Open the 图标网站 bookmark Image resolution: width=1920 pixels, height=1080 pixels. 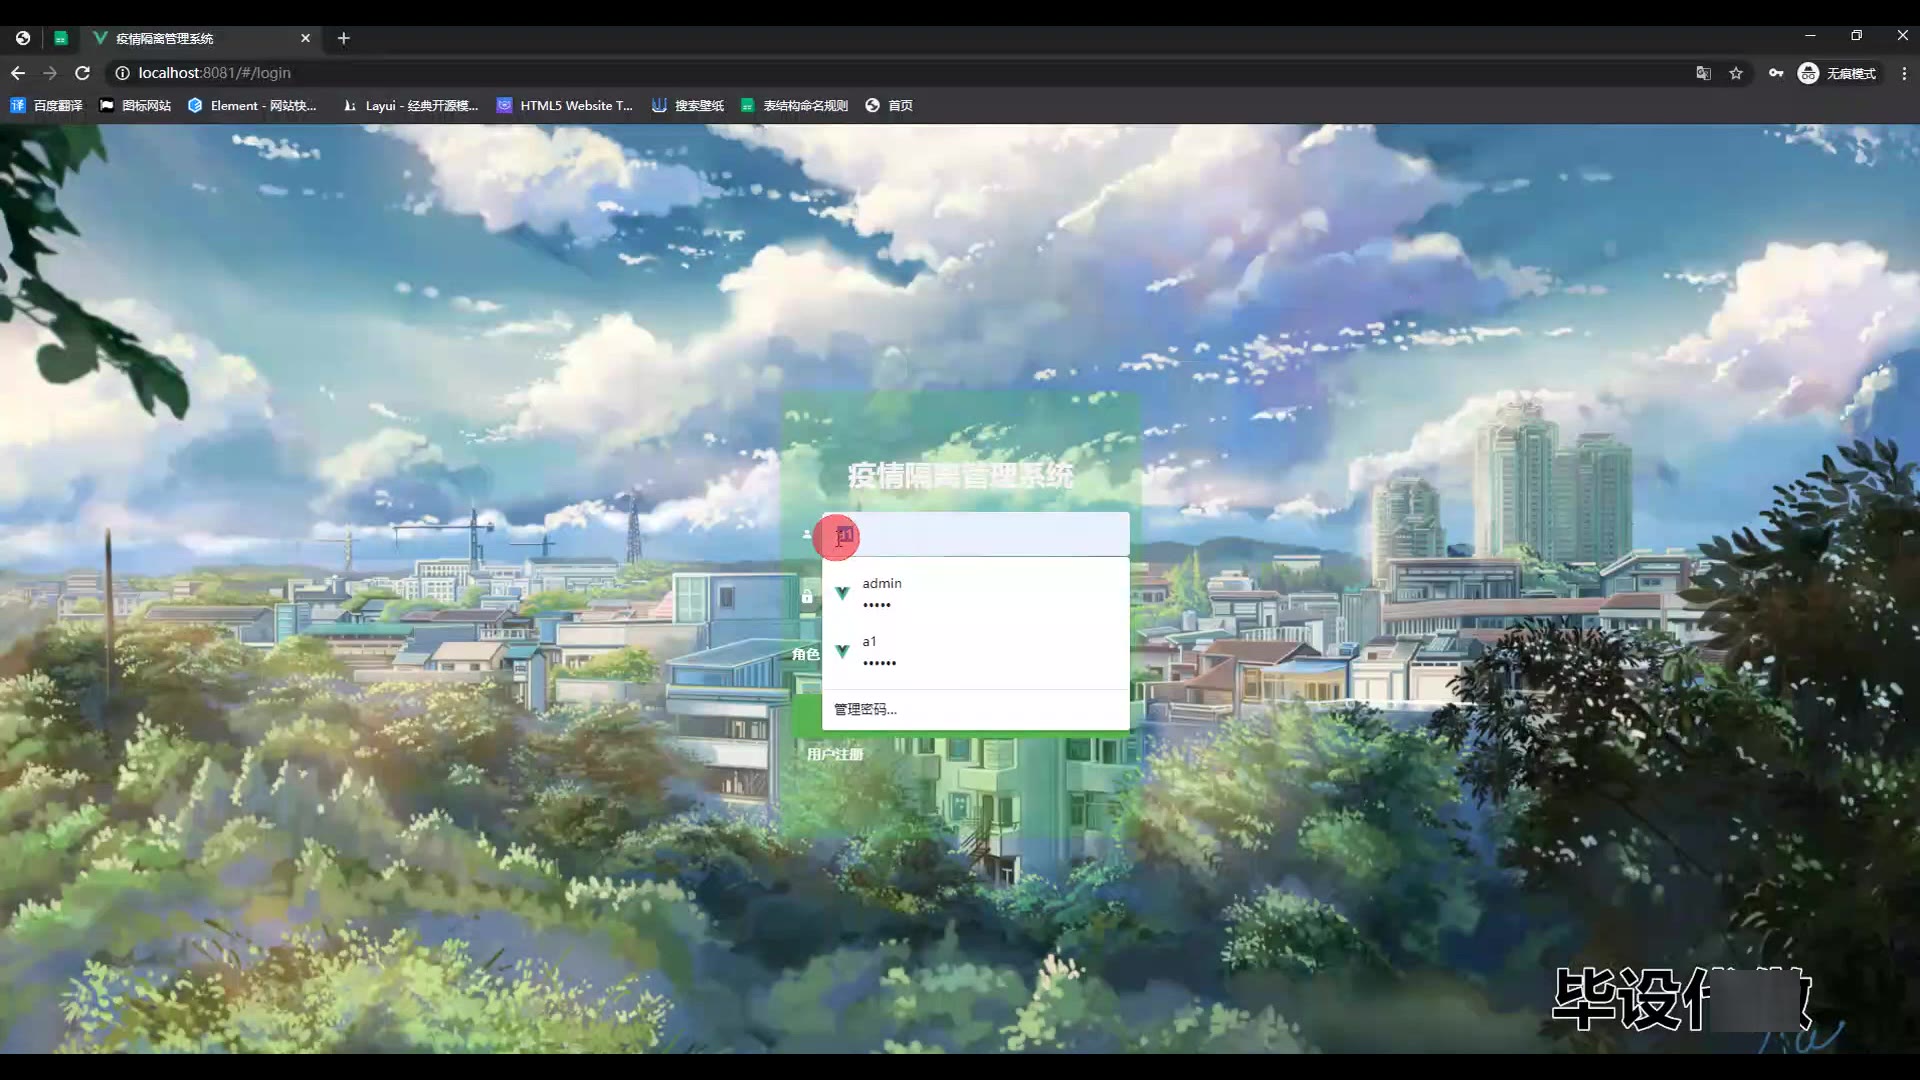tap(135, 105)
